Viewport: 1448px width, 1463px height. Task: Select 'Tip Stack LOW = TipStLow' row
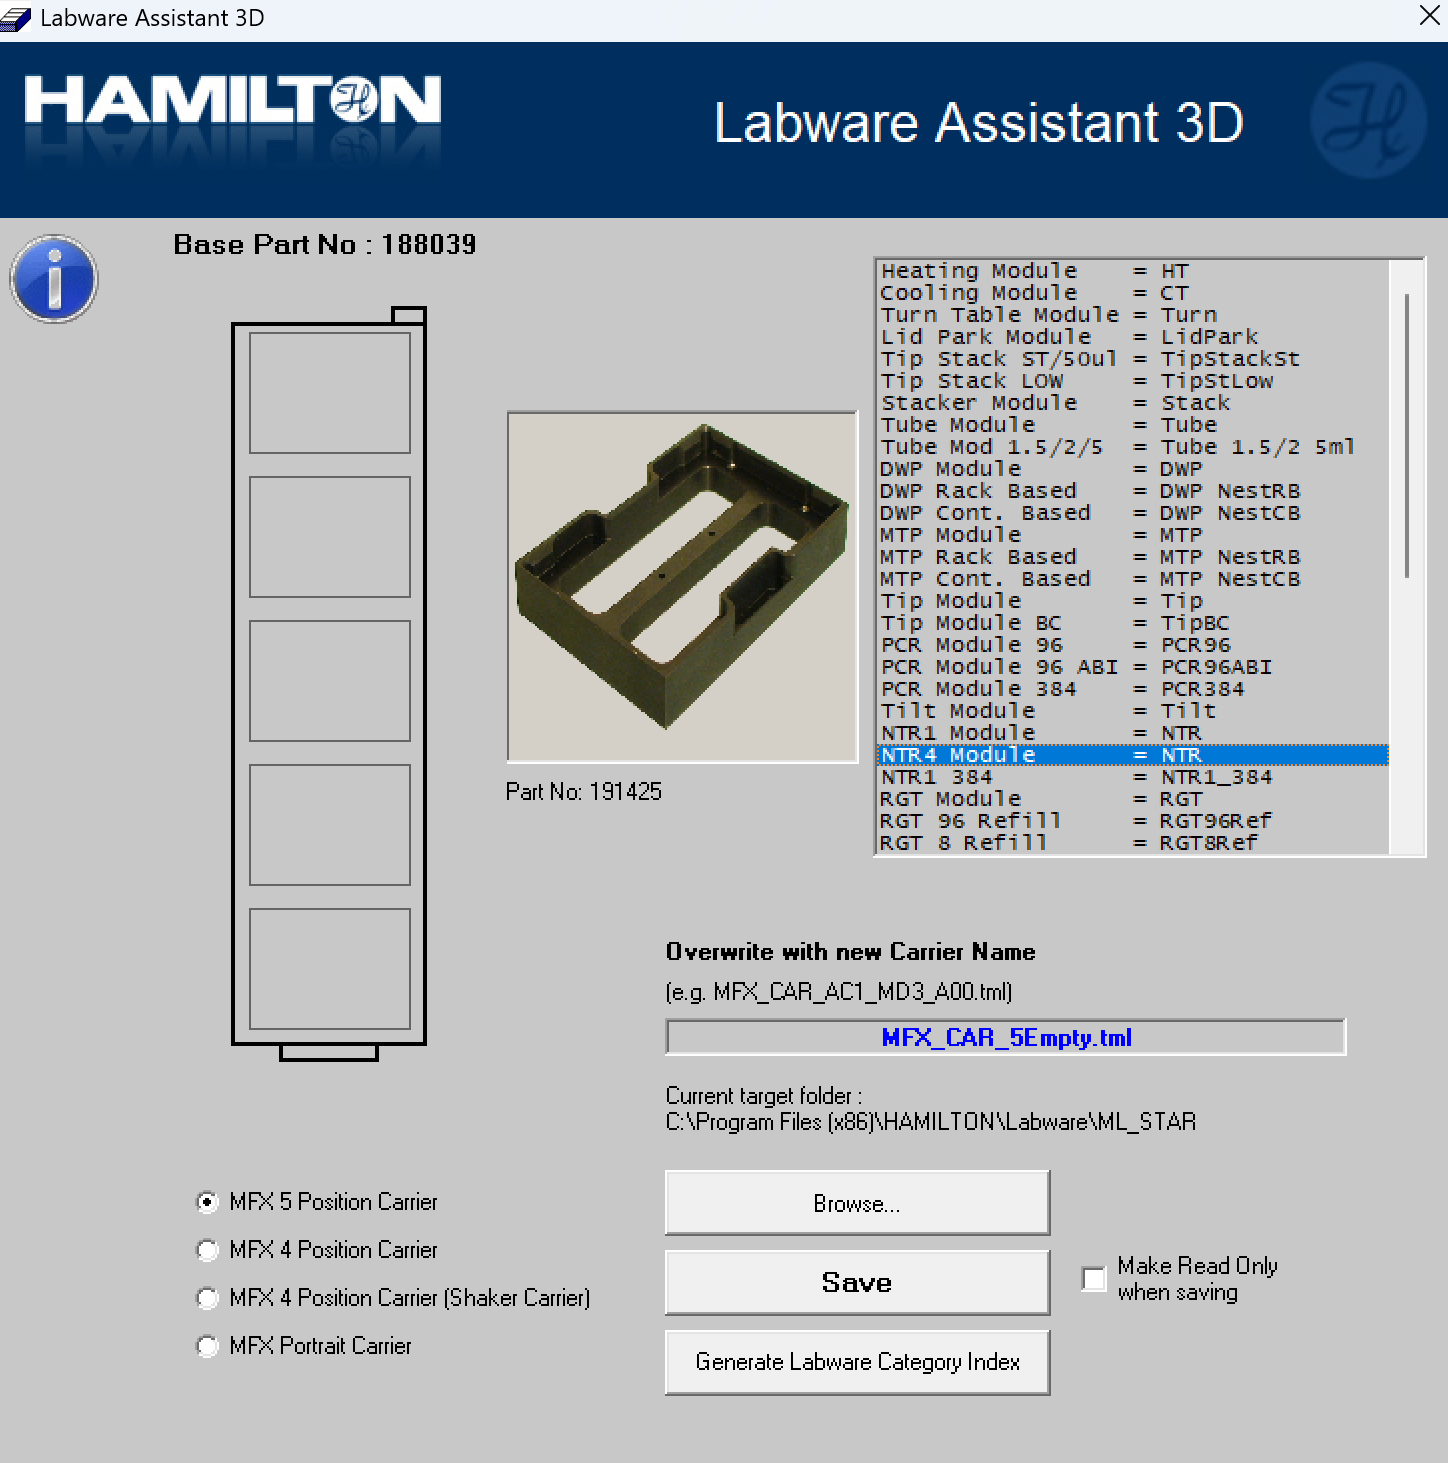(1133, 381)
